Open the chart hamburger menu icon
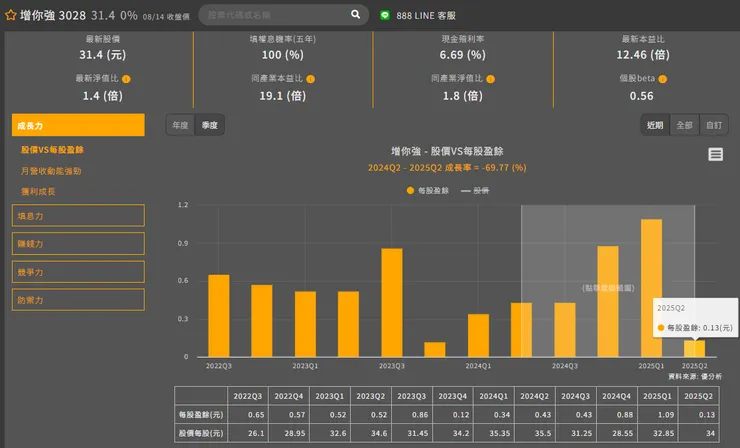The width and height of the screenshot is (740, 448). pyautogui.click(x=715, y=154)
